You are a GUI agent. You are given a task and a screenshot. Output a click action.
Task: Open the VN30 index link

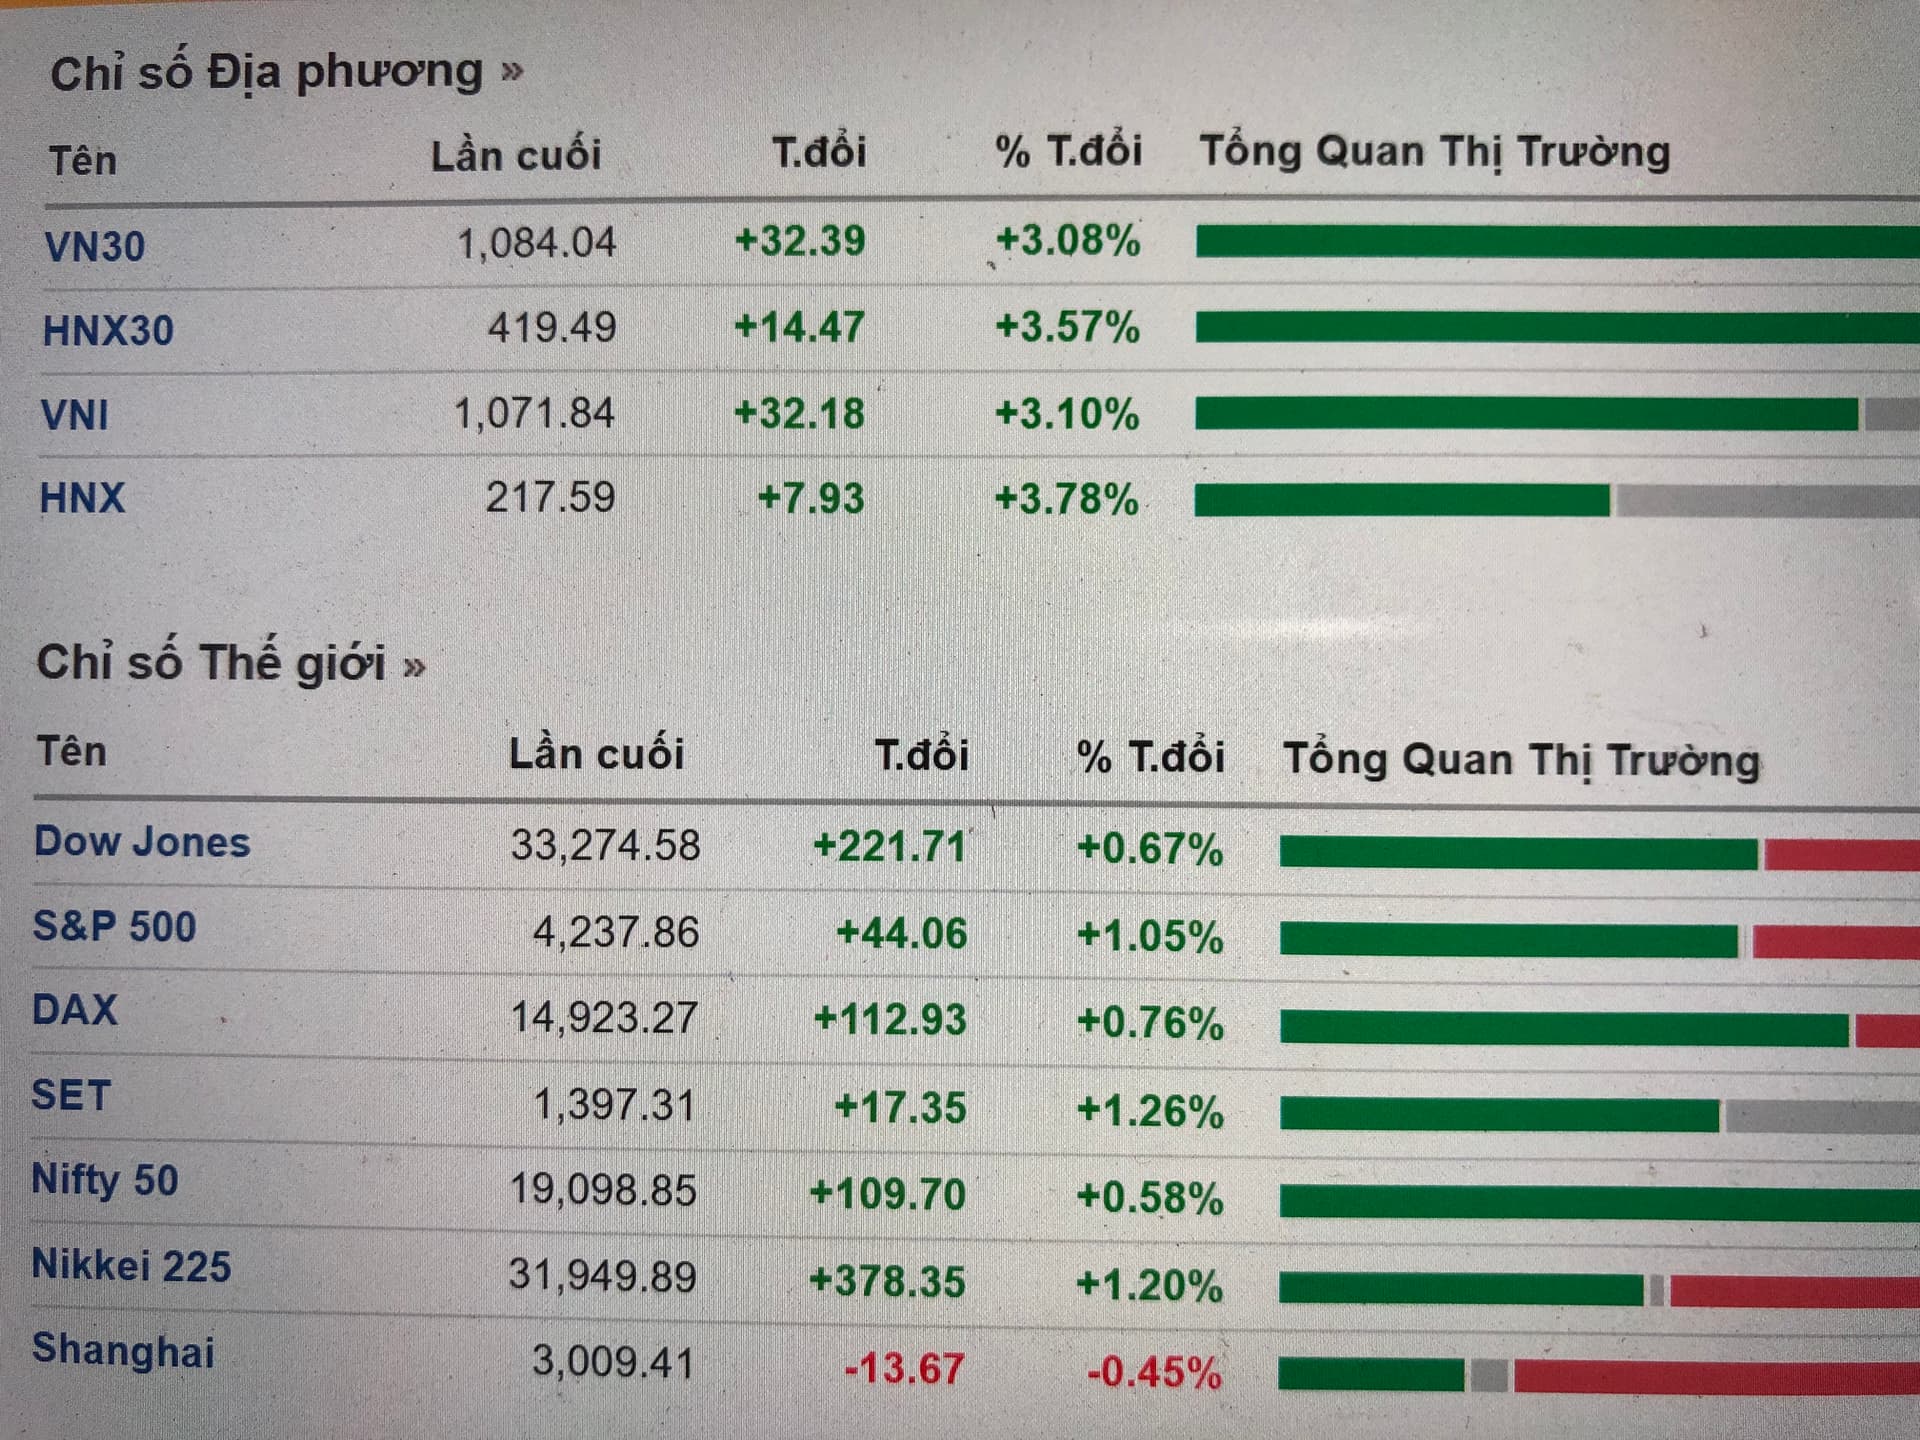[95, 246]
